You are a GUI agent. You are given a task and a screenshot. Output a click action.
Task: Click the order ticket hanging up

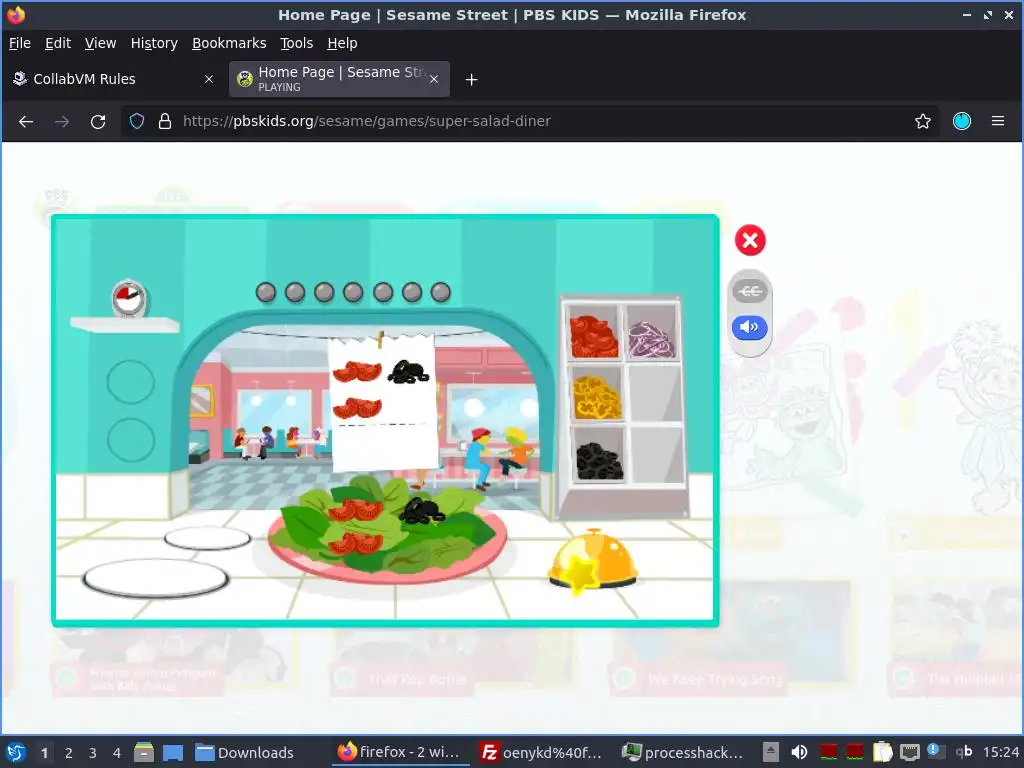pyautogui.click(x=383, y=403)
